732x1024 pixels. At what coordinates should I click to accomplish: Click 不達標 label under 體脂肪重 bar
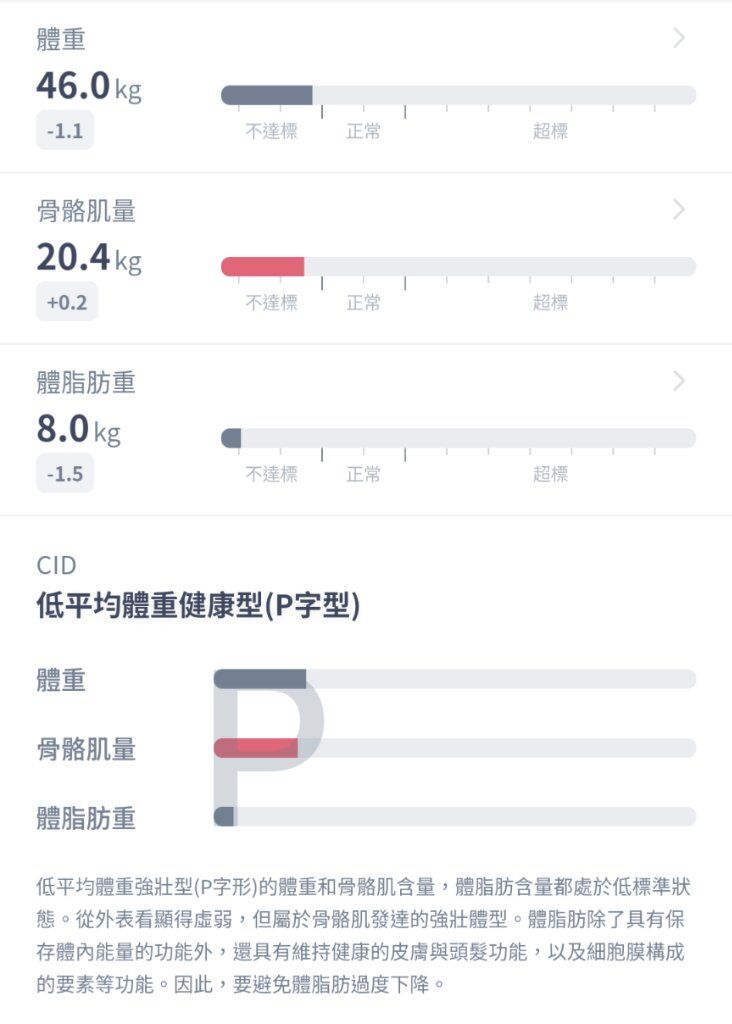point(272,473)
